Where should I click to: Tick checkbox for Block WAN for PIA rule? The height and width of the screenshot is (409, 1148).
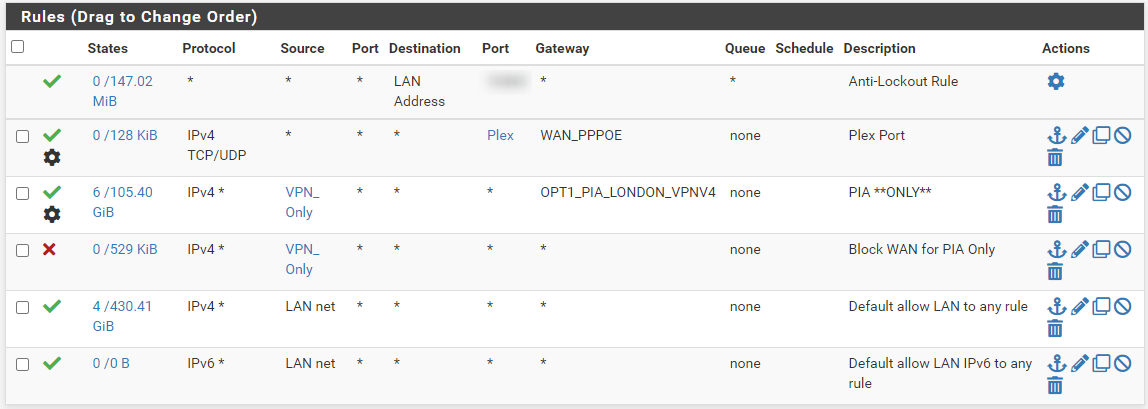pyautogui.click(x=23, y=250)
